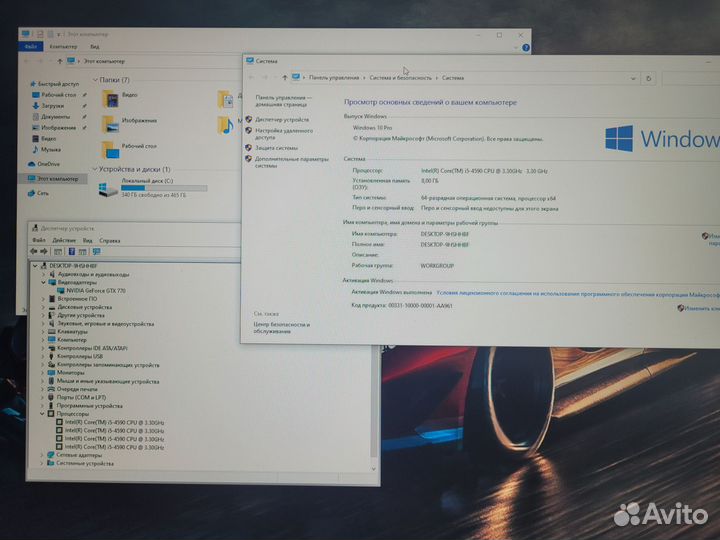Click the search field in System window

pyautogui.click(x=691, y=79)
